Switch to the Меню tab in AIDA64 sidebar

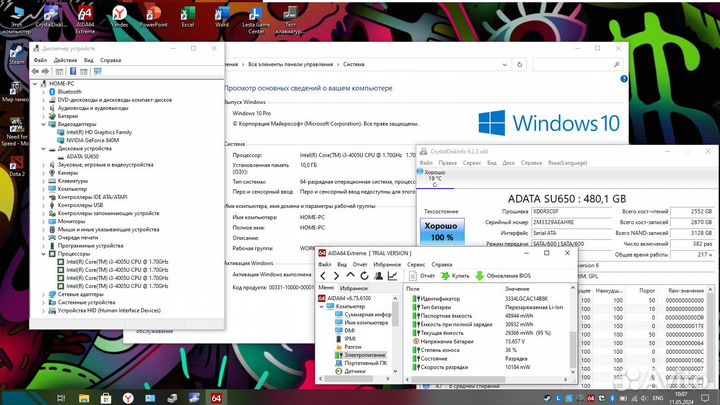pyautogui.click(x=326, y=288)
